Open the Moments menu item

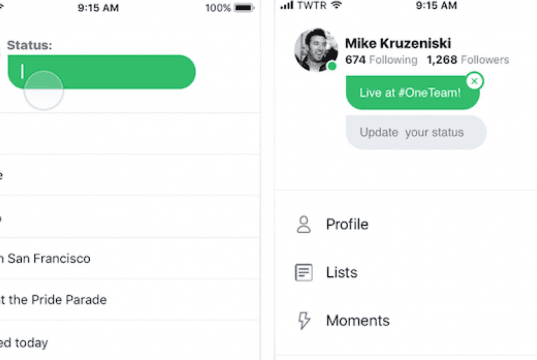coord(406,321)
